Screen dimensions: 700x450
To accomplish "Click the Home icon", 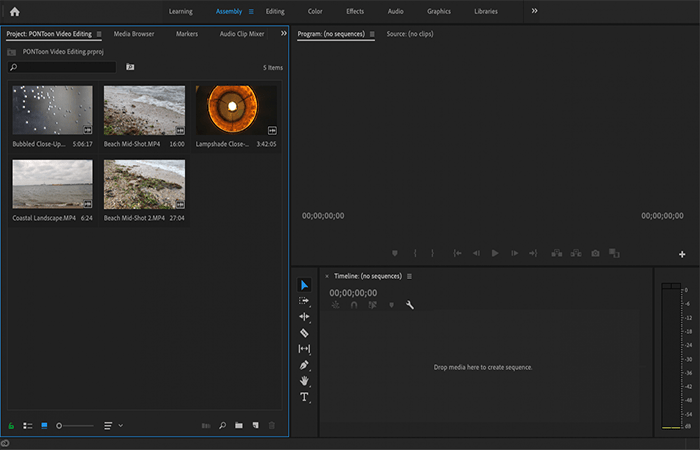I will (15, 12).
